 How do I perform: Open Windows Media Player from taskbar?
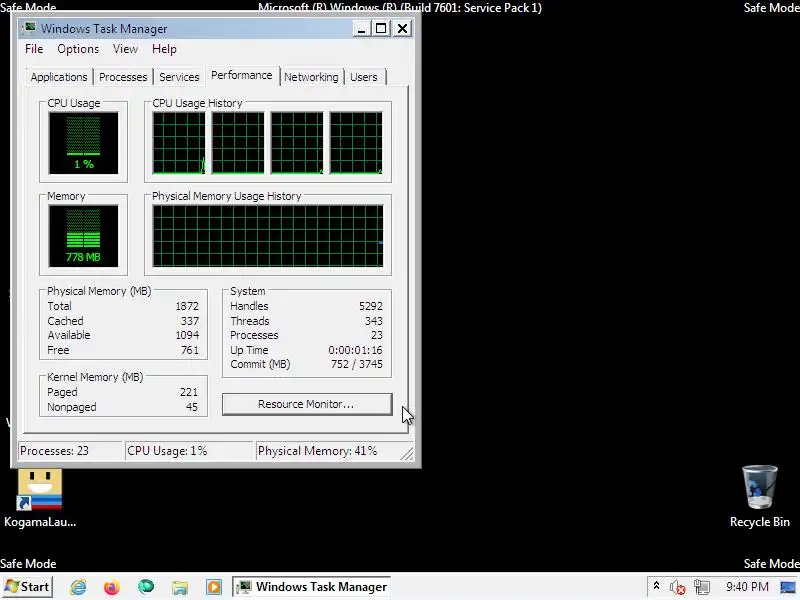tap(214, 587)
